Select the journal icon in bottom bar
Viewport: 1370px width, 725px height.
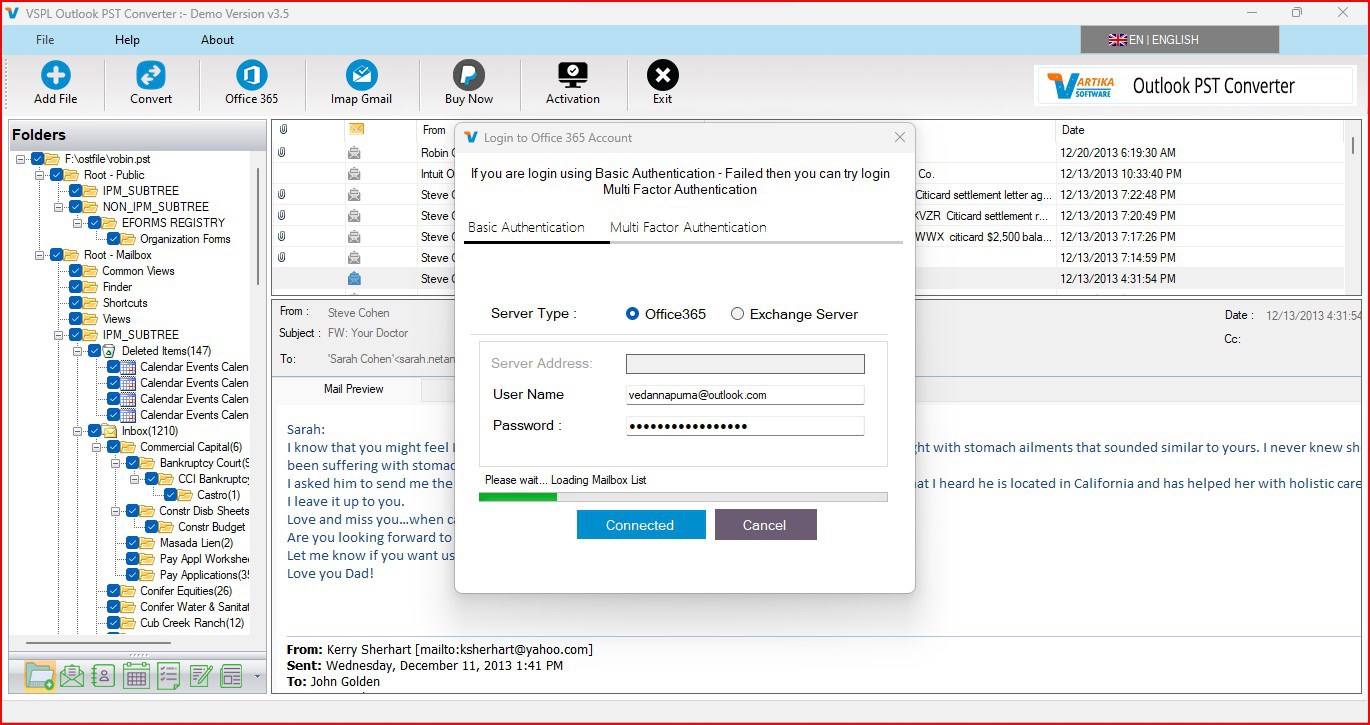coord(231,676)
